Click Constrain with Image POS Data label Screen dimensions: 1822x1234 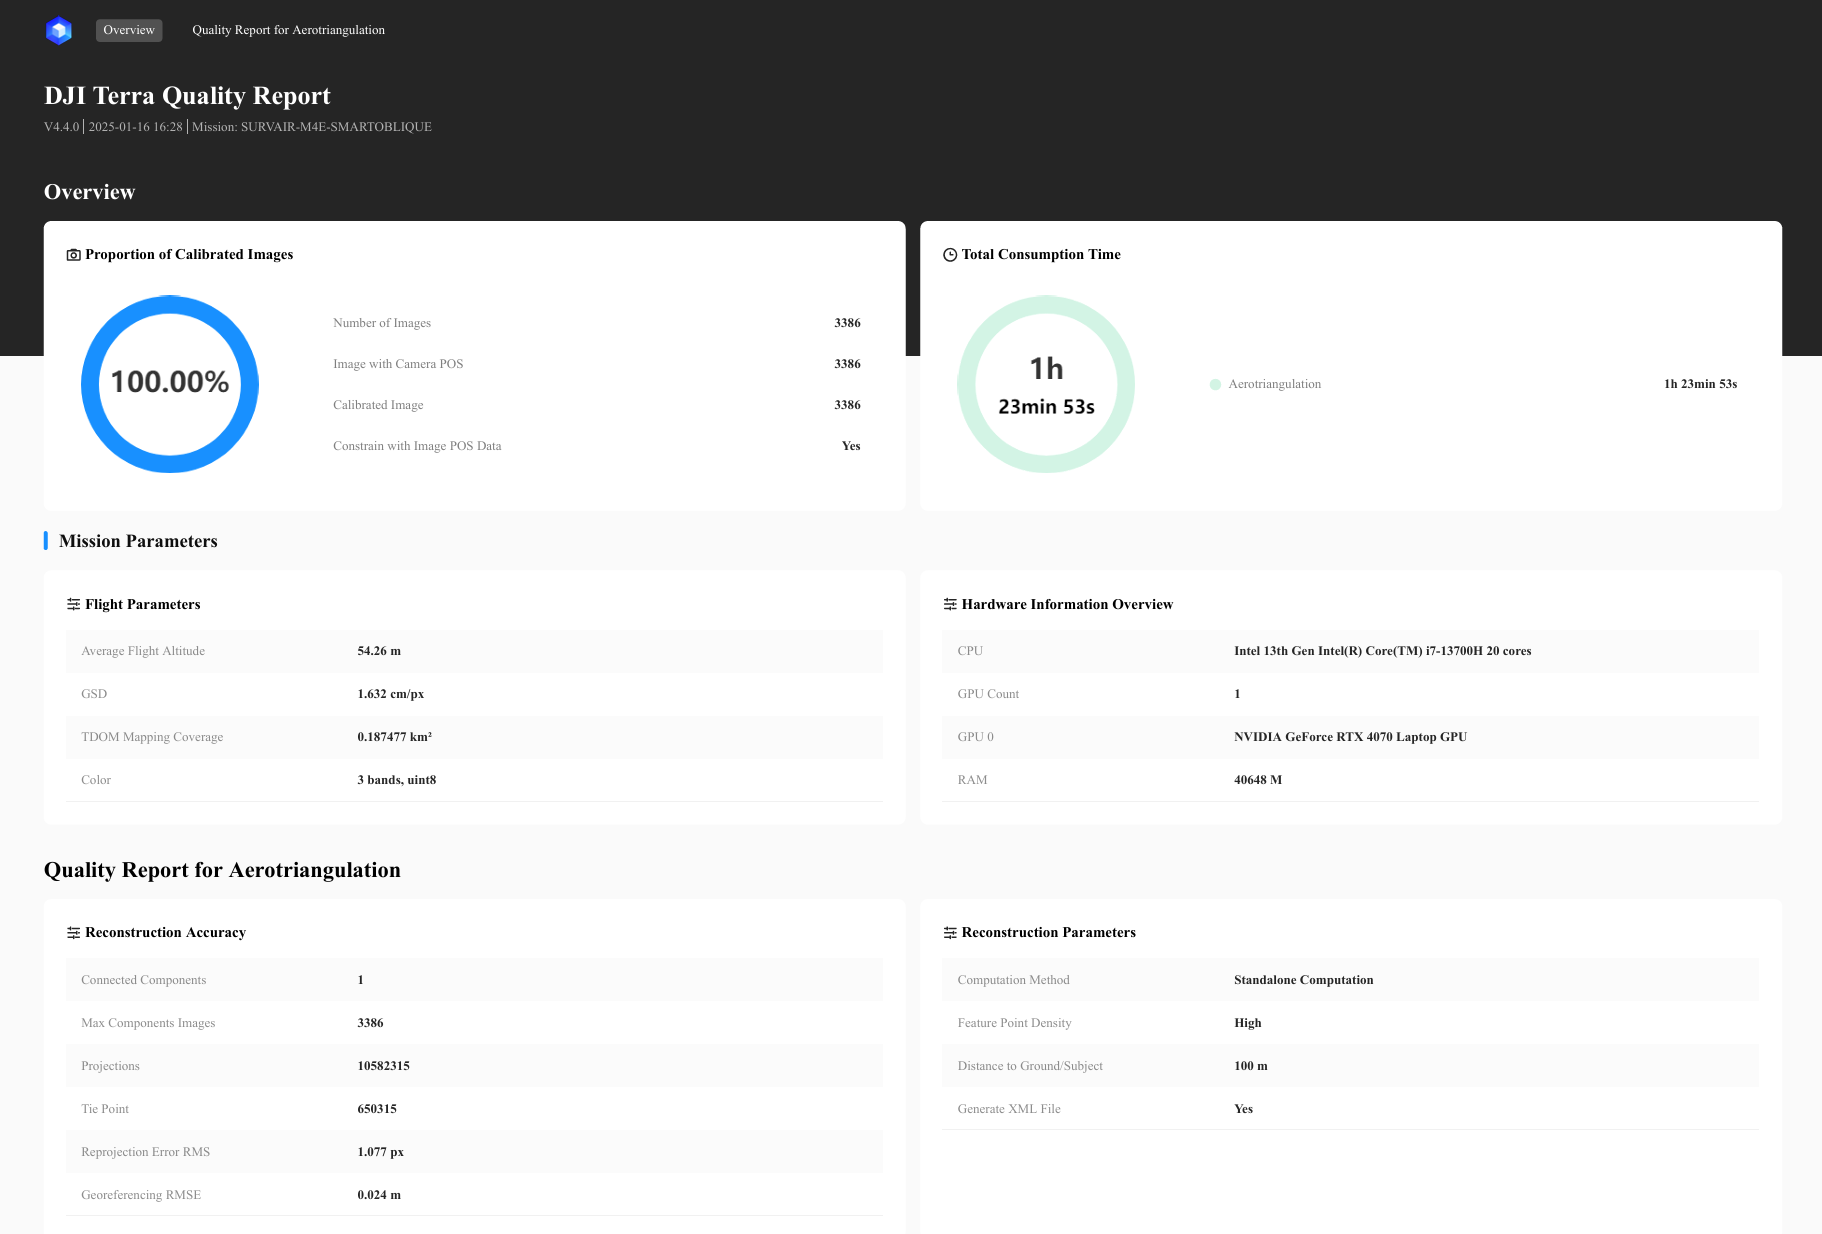click(417, 446)
